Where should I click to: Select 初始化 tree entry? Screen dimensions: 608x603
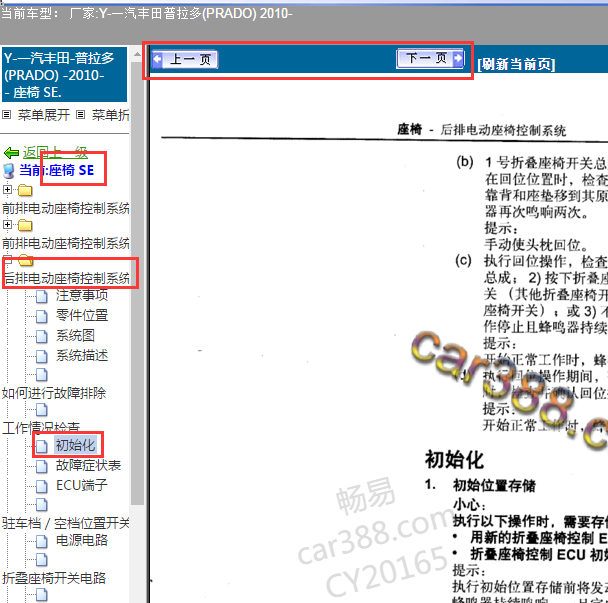(75, 445)
